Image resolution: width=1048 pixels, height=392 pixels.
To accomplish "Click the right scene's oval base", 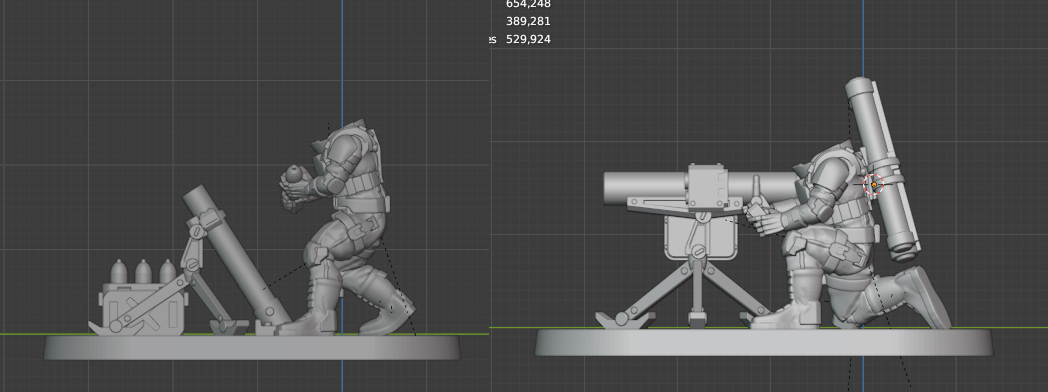I will (764, 341).
